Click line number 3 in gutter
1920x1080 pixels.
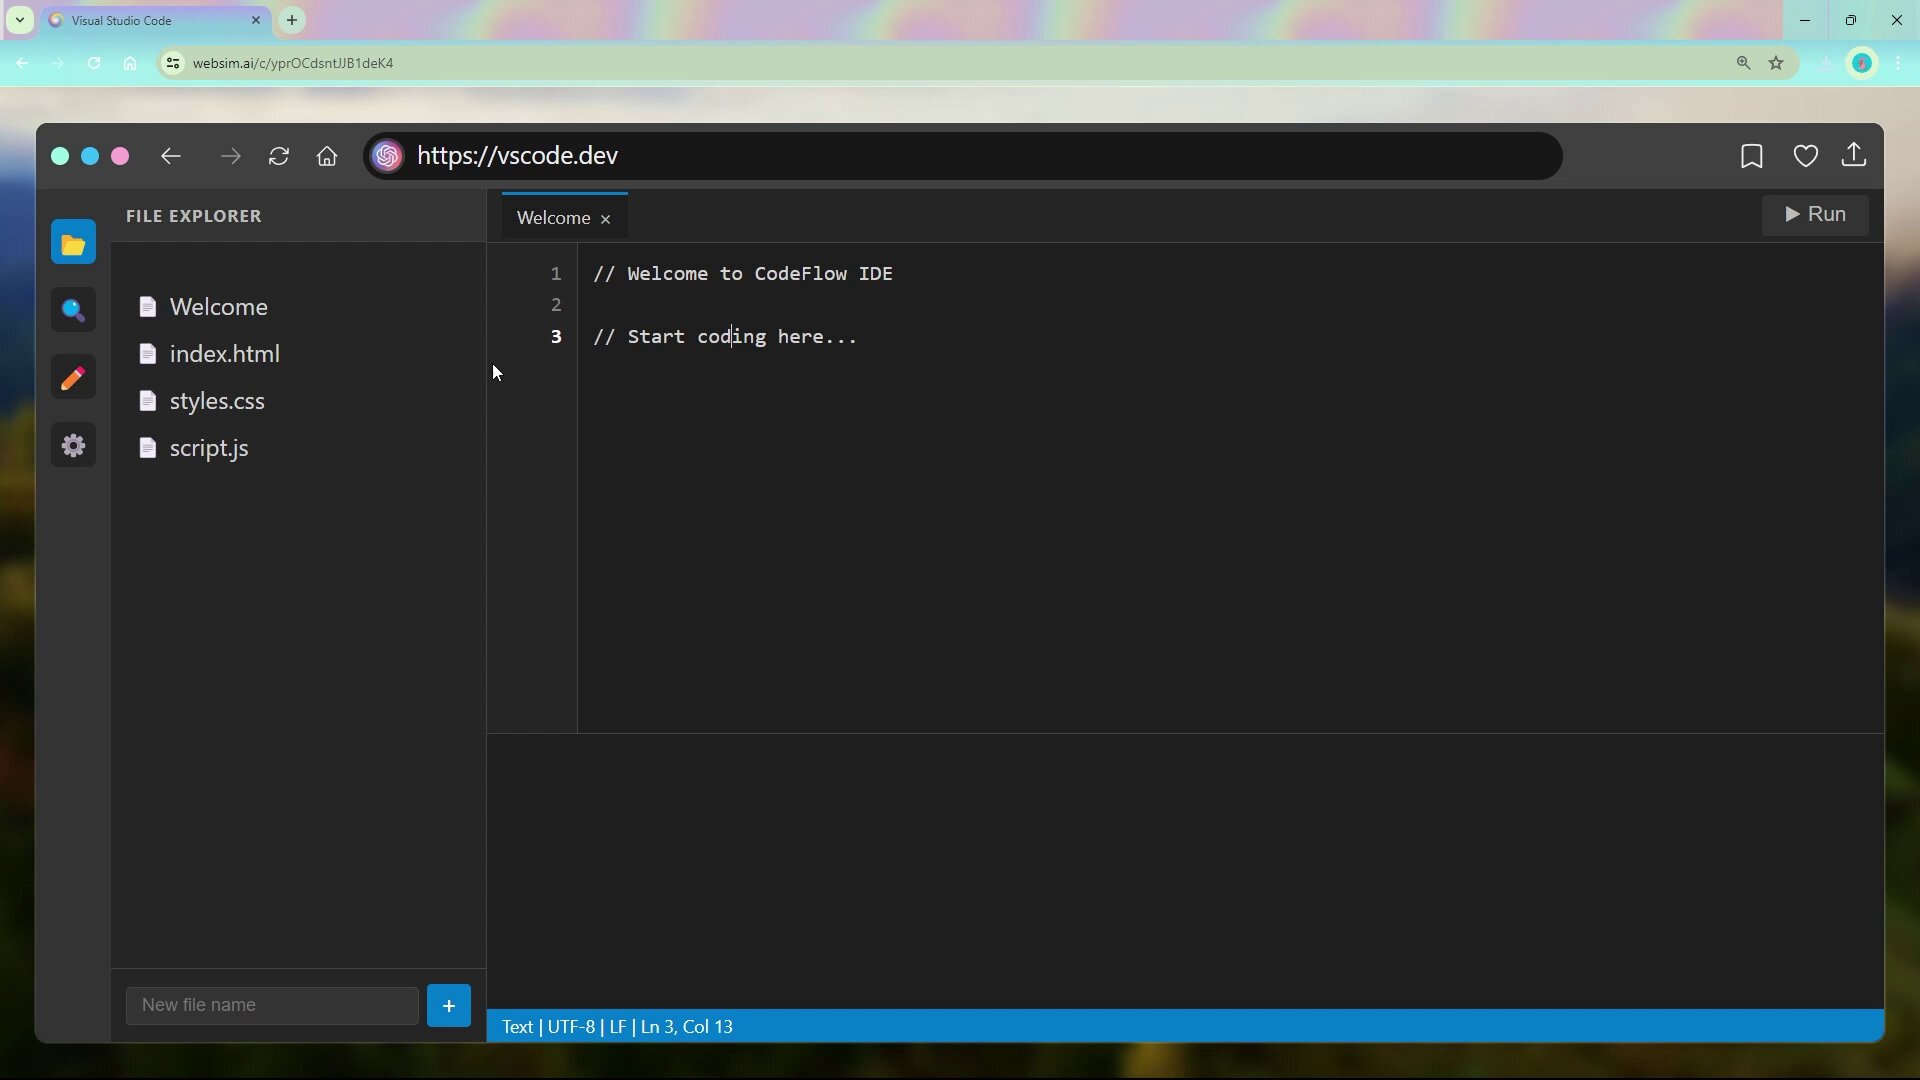coord(556,337)
